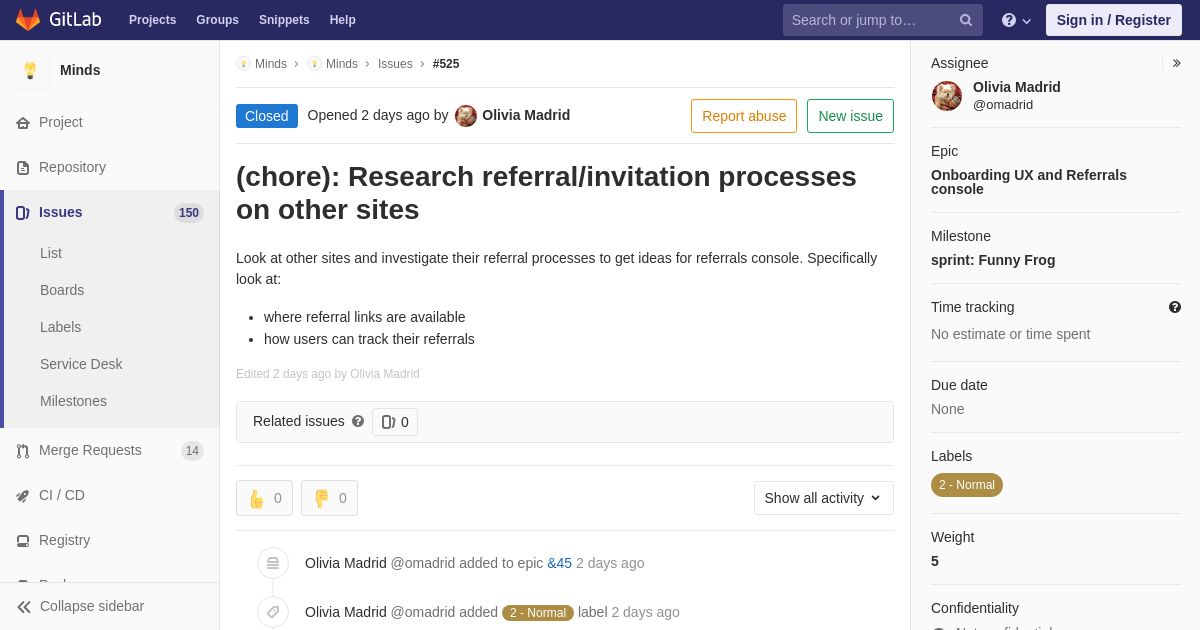Click the Closed status badge
Screen dimensions: 1200x630
pyautogui.click(x=267, y=116)
